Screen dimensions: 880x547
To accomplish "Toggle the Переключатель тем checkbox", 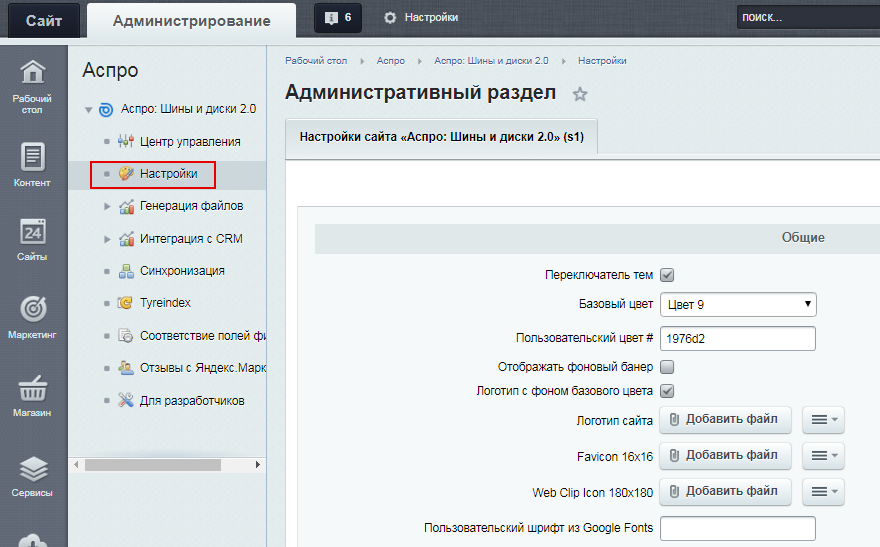I will click(667, 275).
